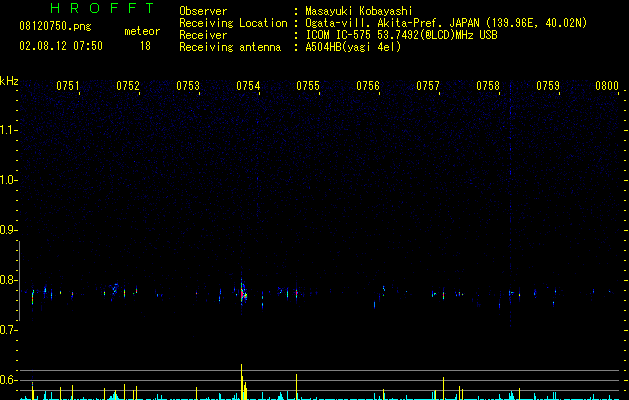
Task: Click the 0757 time marker
Action: pyautogui.click(x=428, y=86)
